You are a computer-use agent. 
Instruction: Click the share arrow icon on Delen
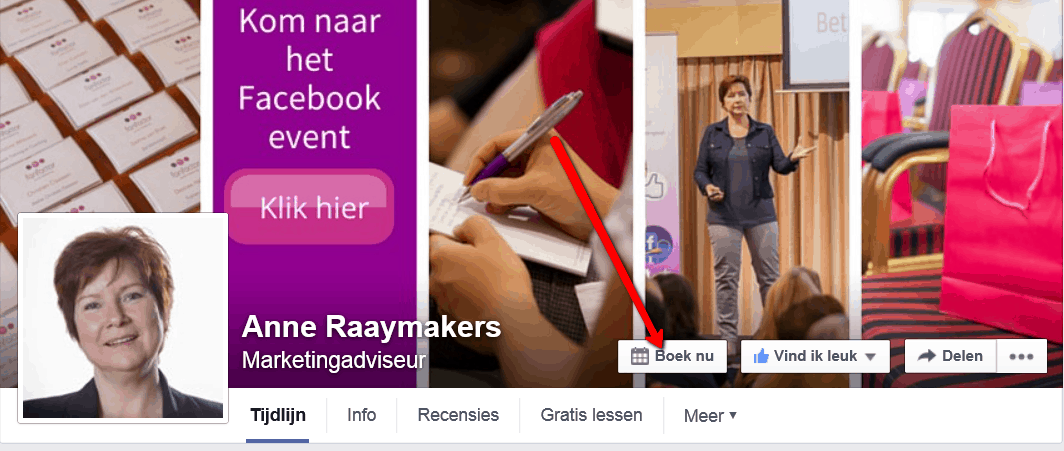926,356
